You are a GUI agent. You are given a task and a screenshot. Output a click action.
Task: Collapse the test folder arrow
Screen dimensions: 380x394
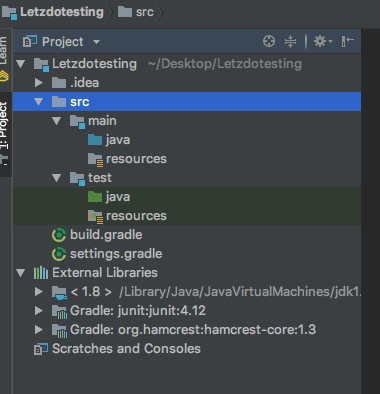[57, 178]
